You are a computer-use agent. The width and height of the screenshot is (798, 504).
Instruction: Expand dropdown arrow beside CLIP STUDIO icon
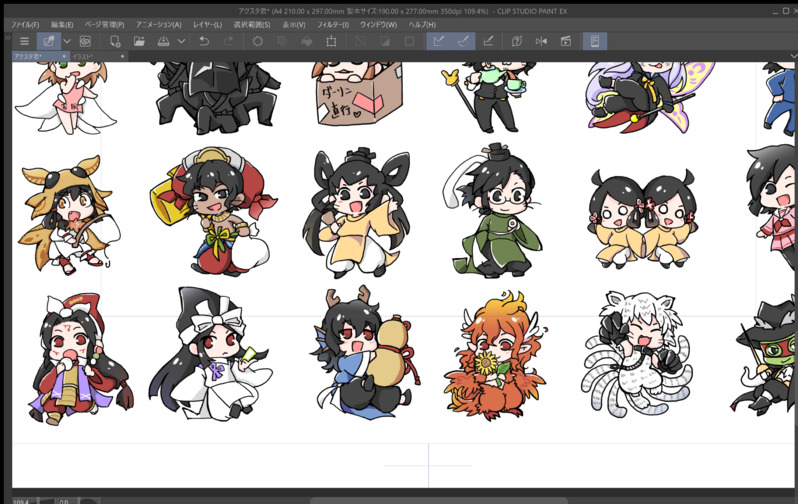66,41
